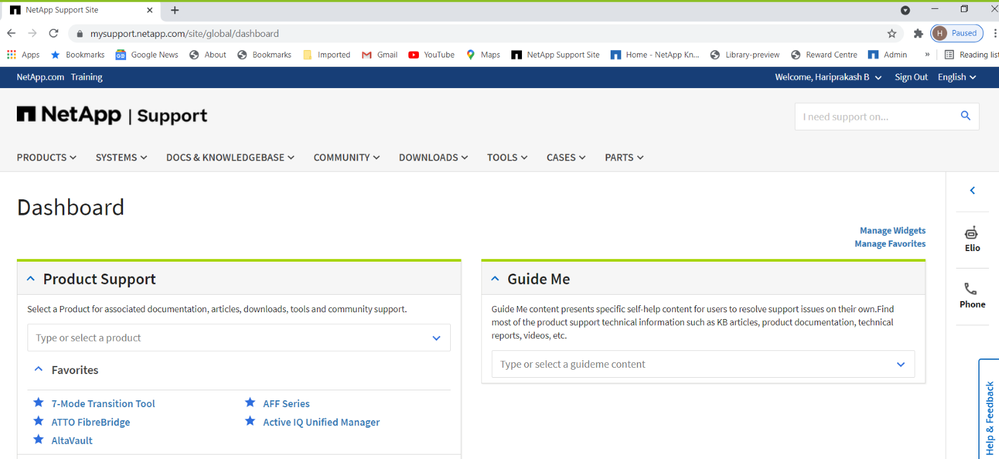Click the 'I need support on' search field
The height and width of the screenshot is (459, 999).
point(874,116)
